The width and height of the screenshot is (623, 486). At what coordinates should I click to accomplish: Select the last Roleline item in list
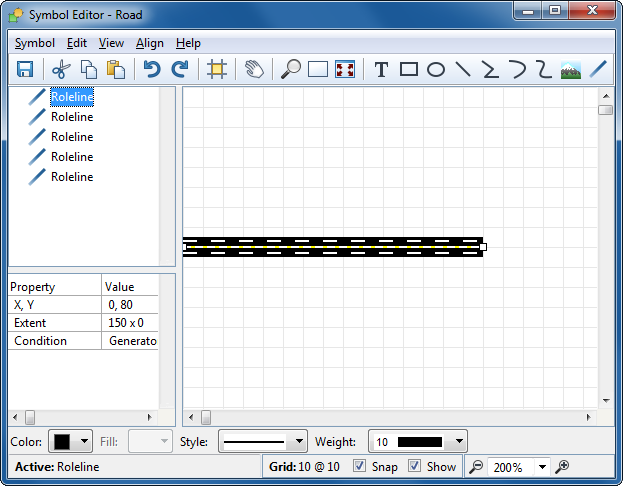(71, 177)
